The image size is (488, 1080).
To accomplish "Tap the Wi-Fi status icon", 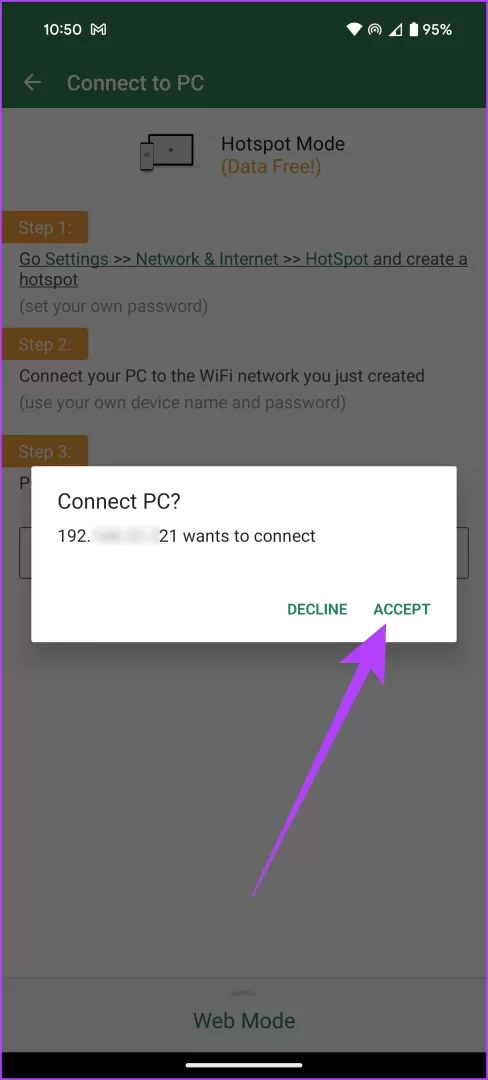I will (x=354, y=30).
